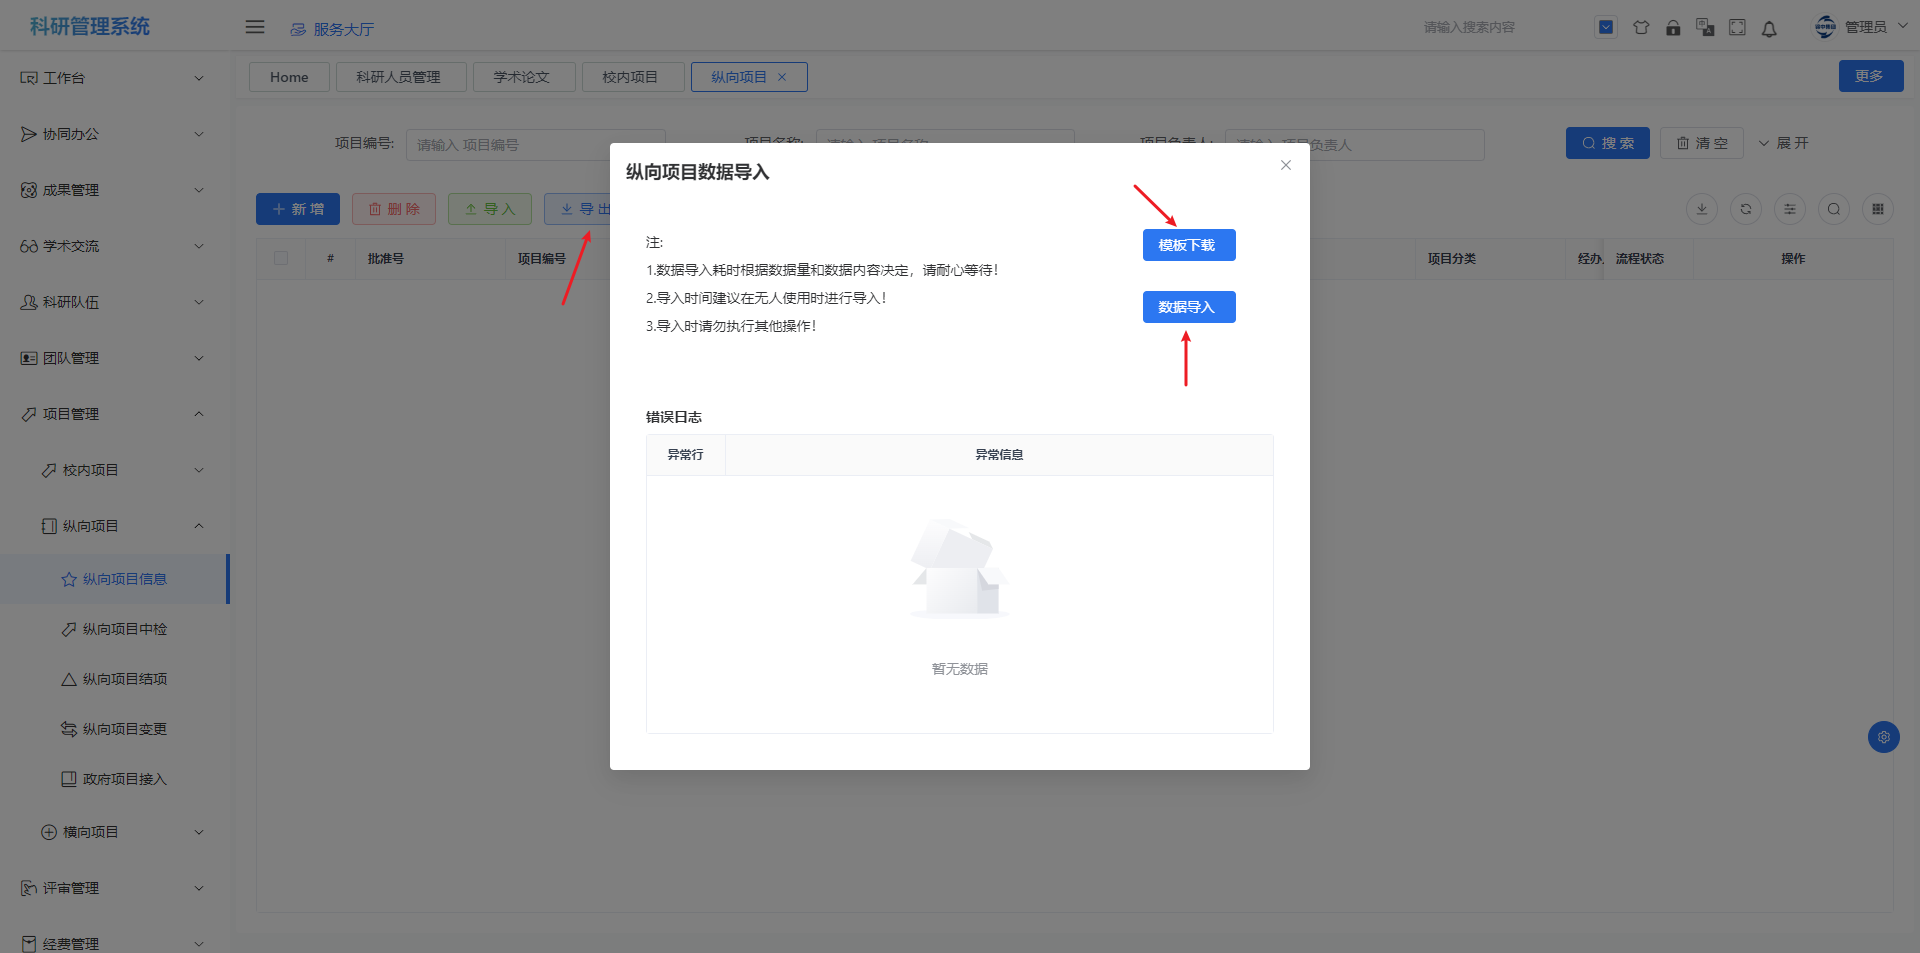Switch to the 学术论文 tab
Screen dimensions: 1920x953
(x=522, y=77)
